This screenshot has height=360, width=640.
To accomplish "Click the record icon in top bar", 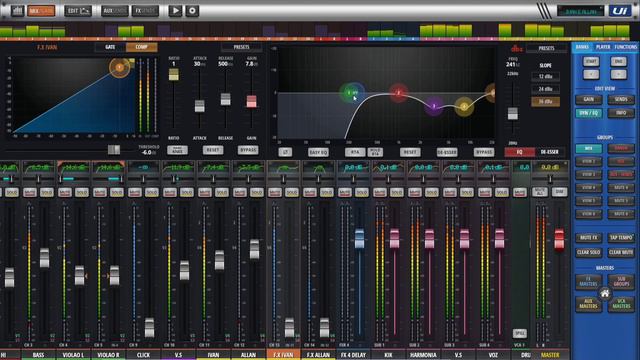I will pyautogui.click(x=192, y=11).
